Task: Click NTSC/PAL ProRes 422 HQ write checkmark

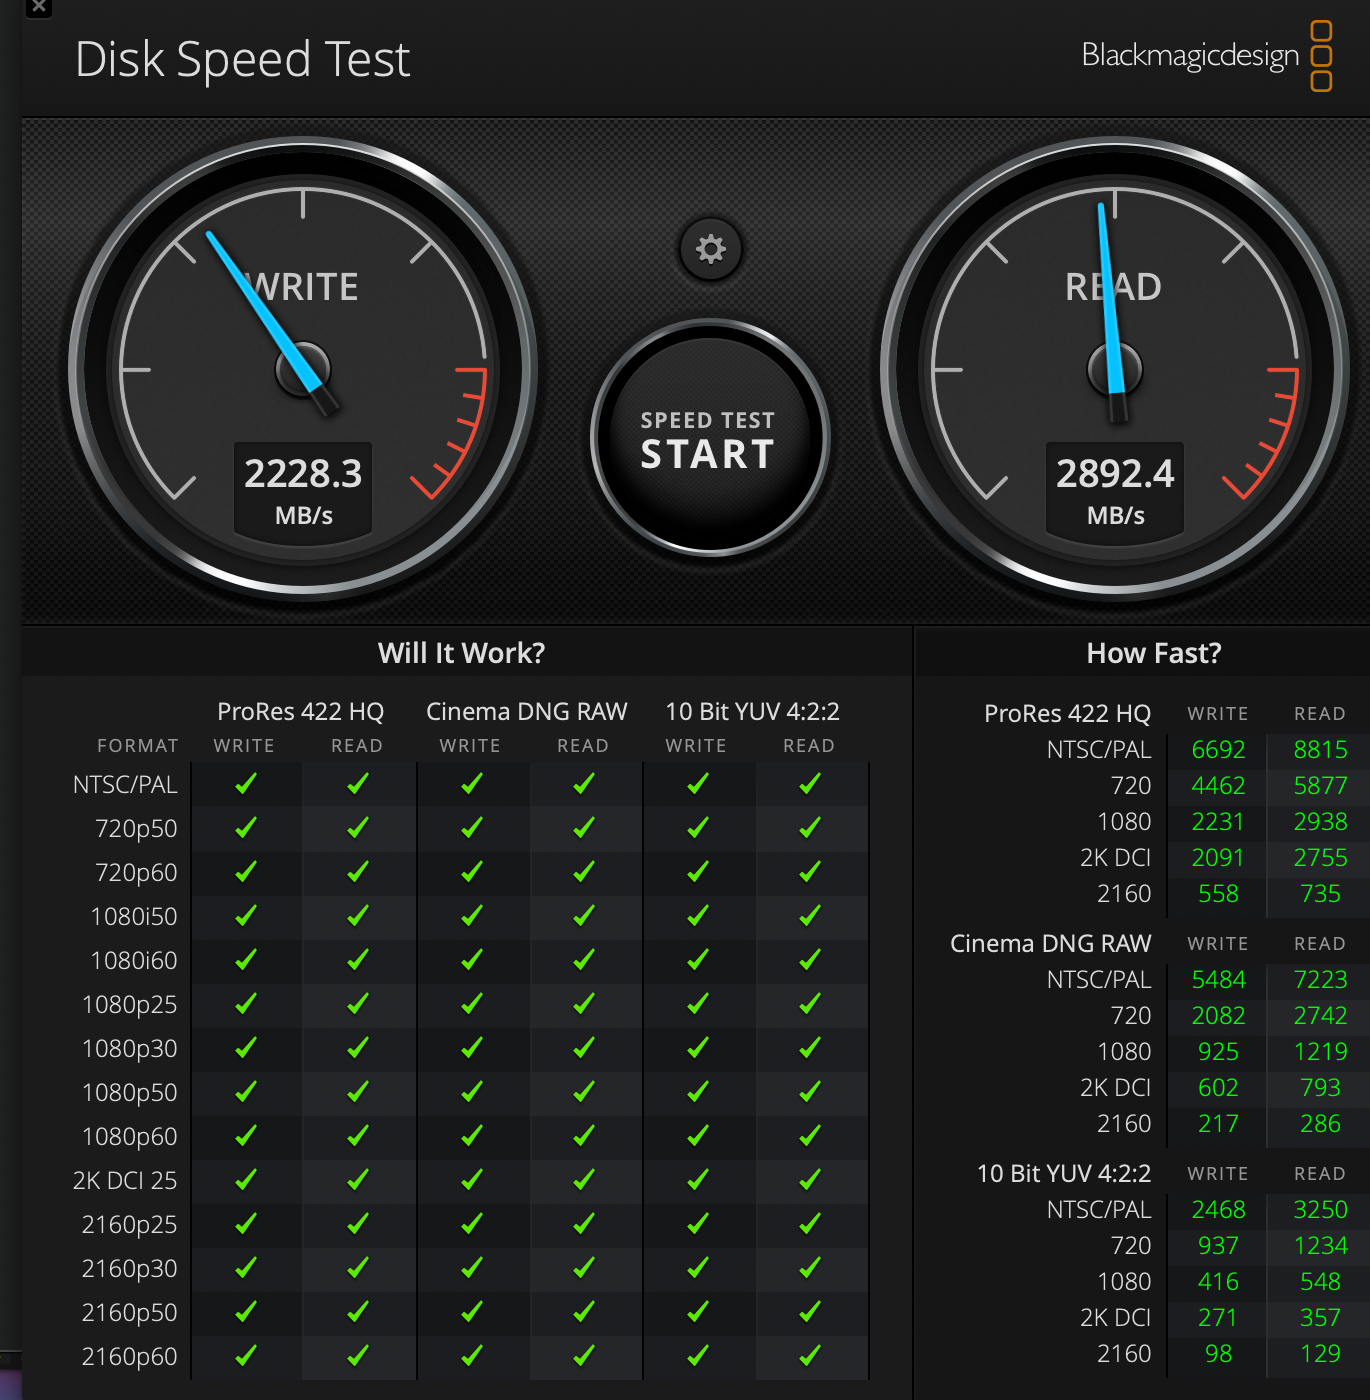Action: [x=246, y=784]
